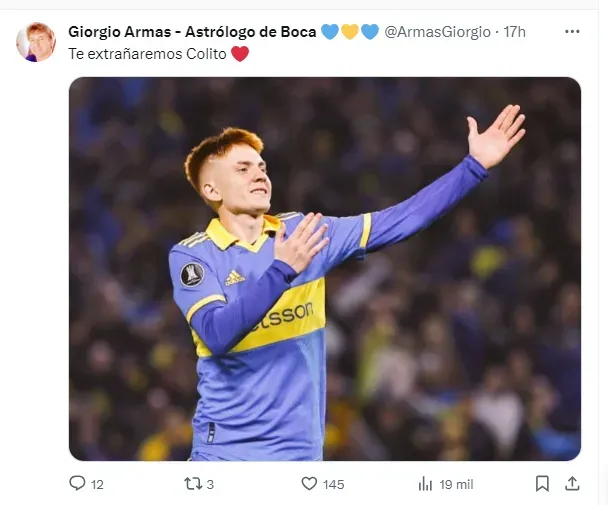
Task: Open the three-dot more options menu
Action: pos(572,32)
